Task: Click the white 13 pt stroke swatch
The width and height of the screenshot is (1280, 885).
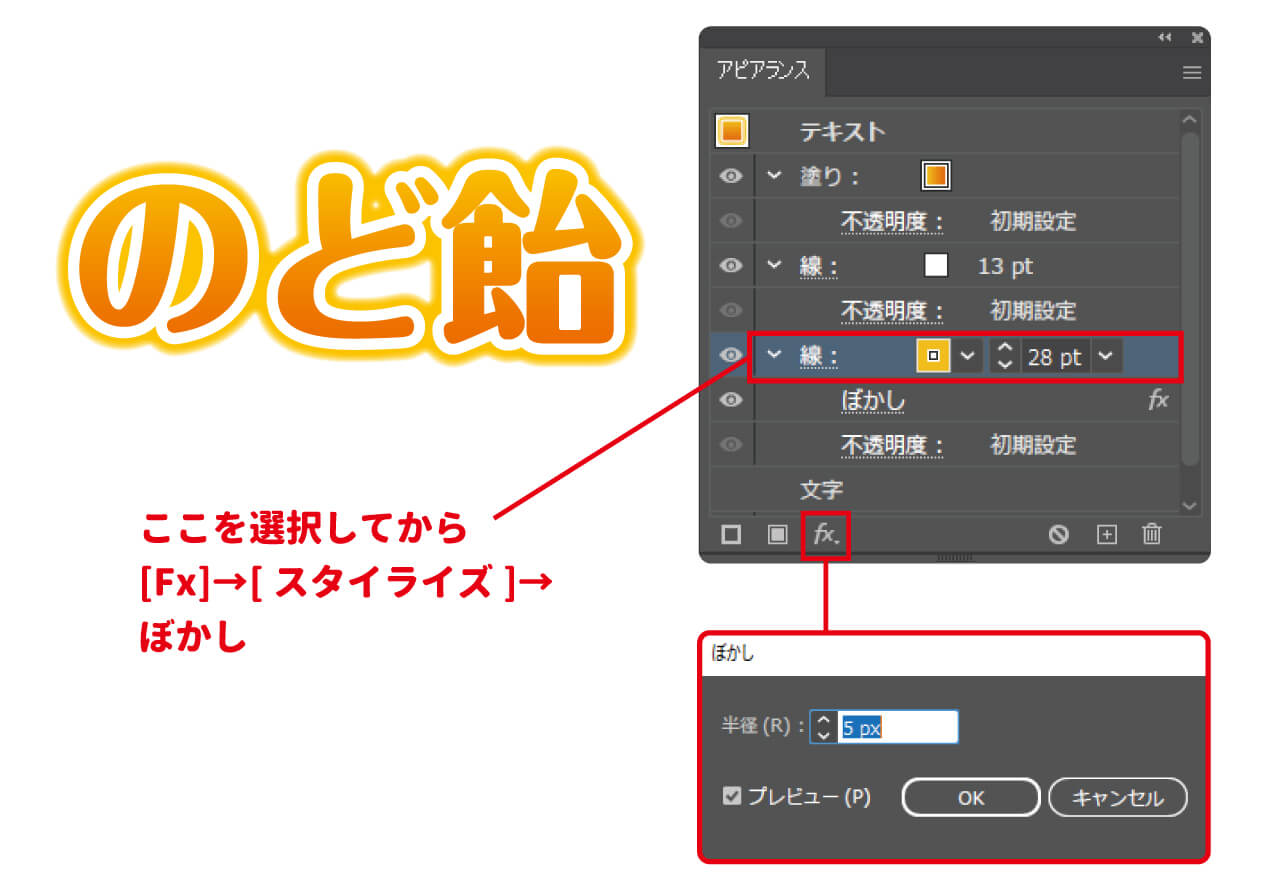Action: [935, 266]
